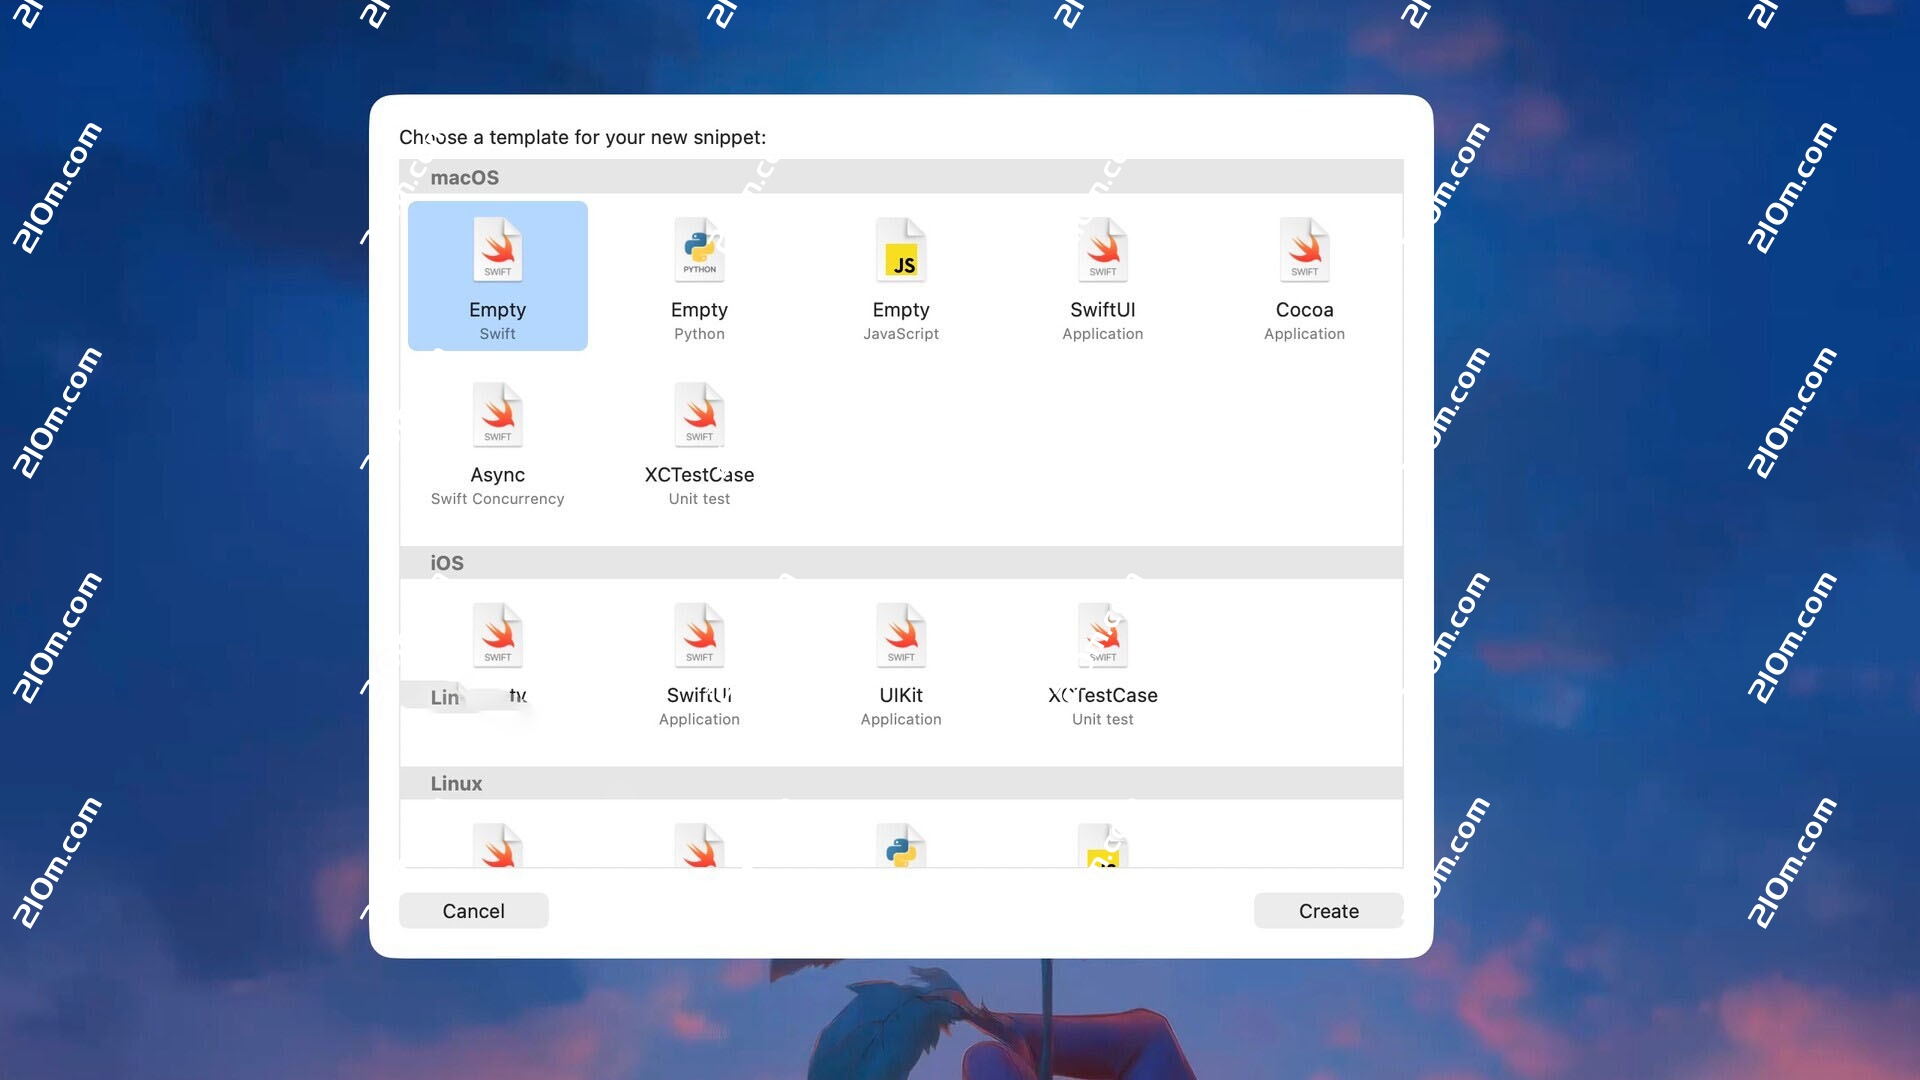Choose the Empty Python template icon
Image resolution: width=1920 pixels, height=1080 pixels.
699,250
